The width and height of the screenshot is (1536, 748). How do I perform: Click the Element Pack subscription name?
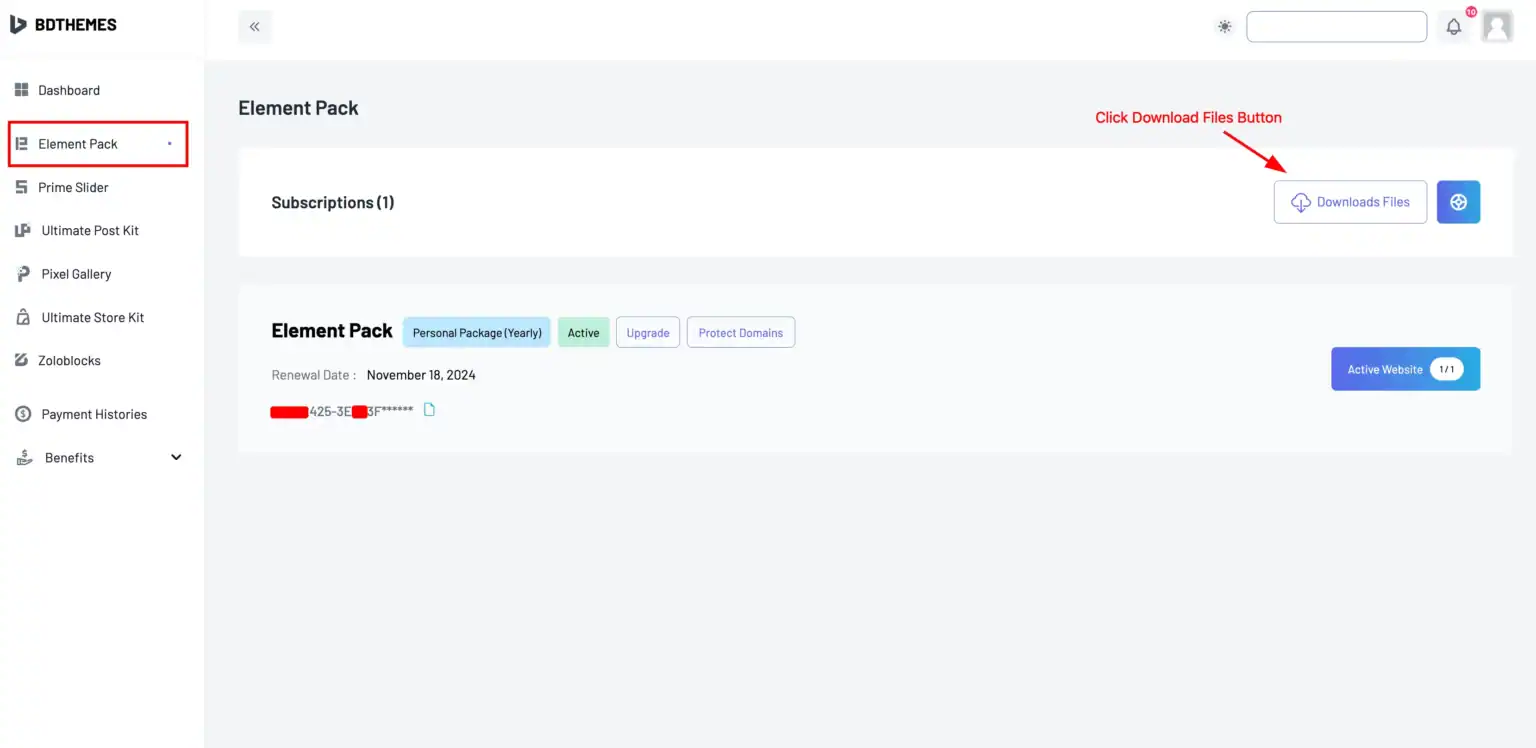(x=332, y=331)
